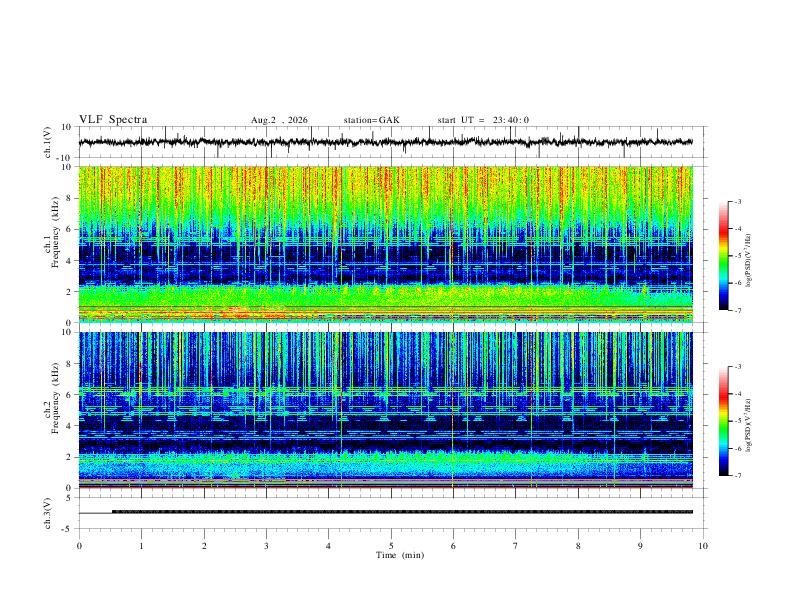The width and height of the screenshot is (792, 612).
Task: Click the ch.1 waveform trace panel
Action: click(385, 142)
